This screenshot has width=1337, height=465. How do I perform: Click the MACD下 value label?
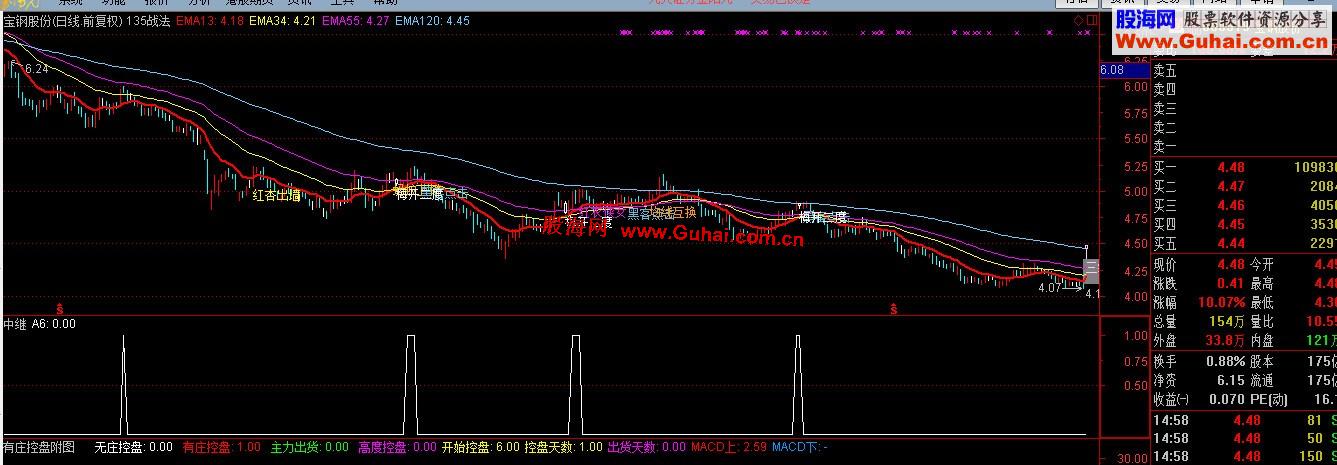point(798,447)
